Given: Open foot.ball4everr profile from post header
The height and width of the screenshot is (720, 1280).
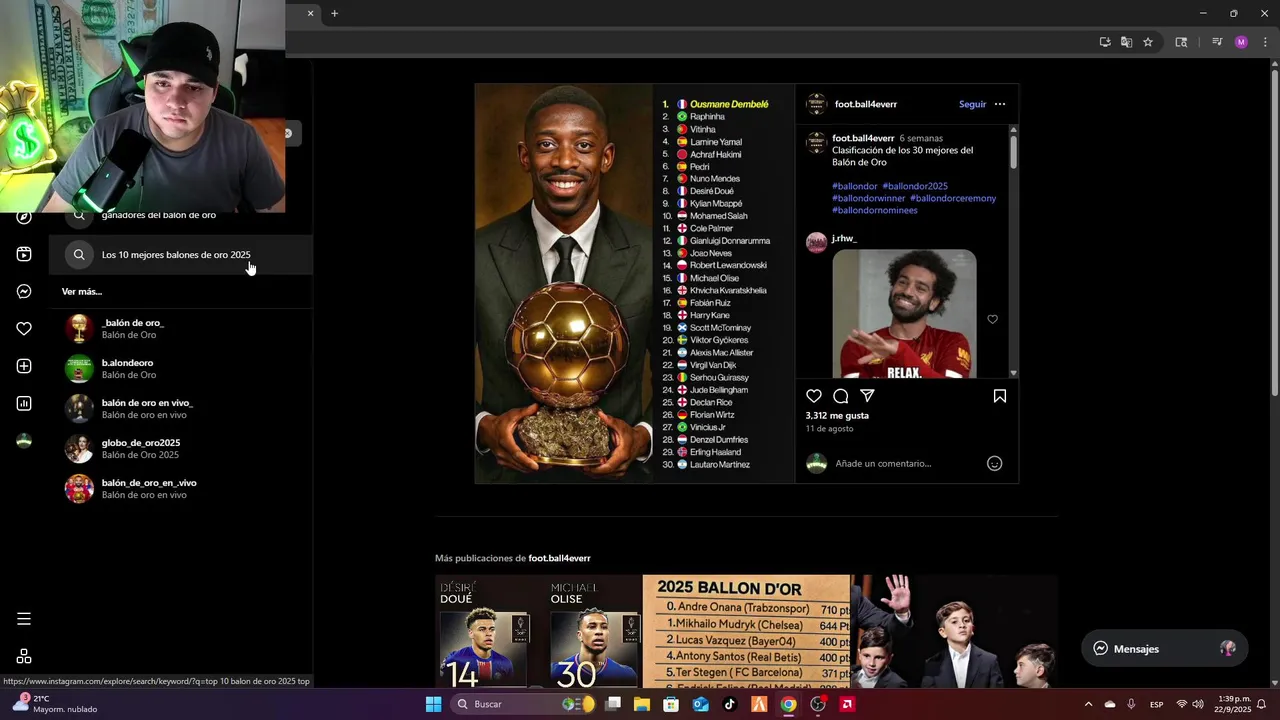Looking at the screenshot, I should [x=866, y=104].
